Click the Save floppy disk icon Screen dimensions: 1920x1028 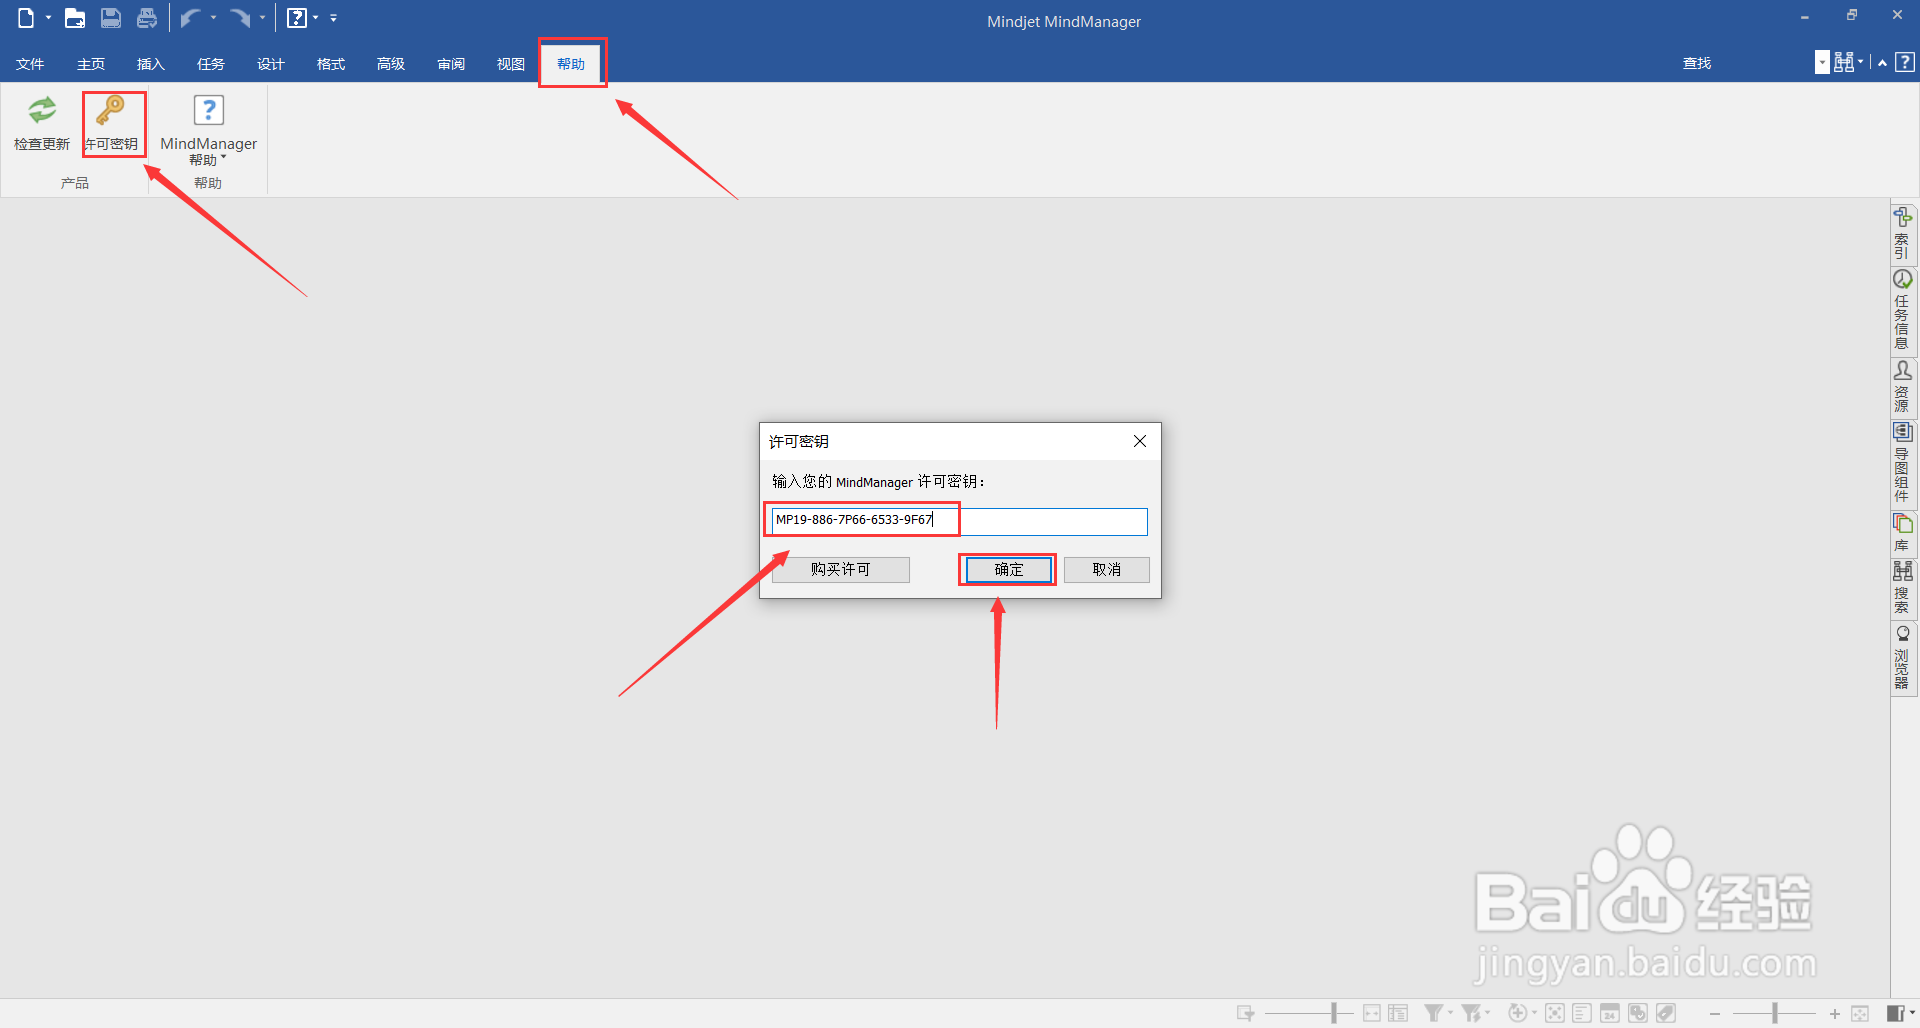pyautogui.click(x=111, y=18)
